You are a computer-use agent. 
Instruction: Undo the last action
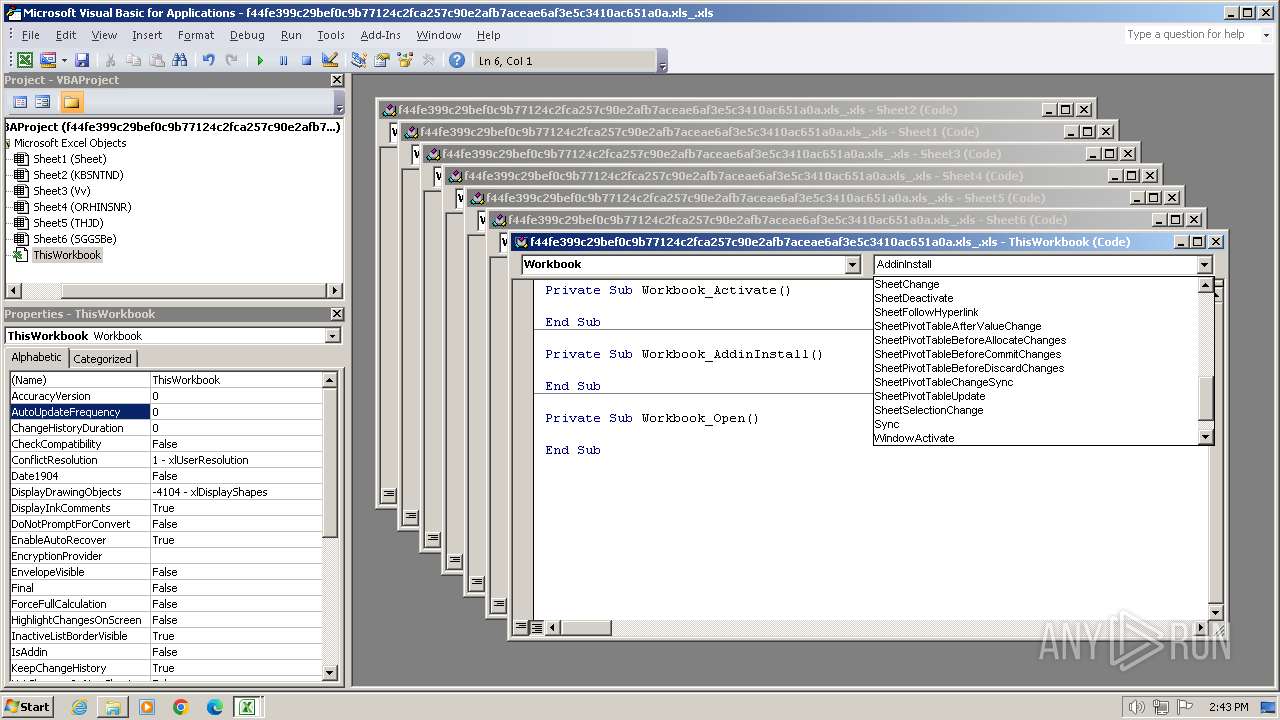click(208, 60)
